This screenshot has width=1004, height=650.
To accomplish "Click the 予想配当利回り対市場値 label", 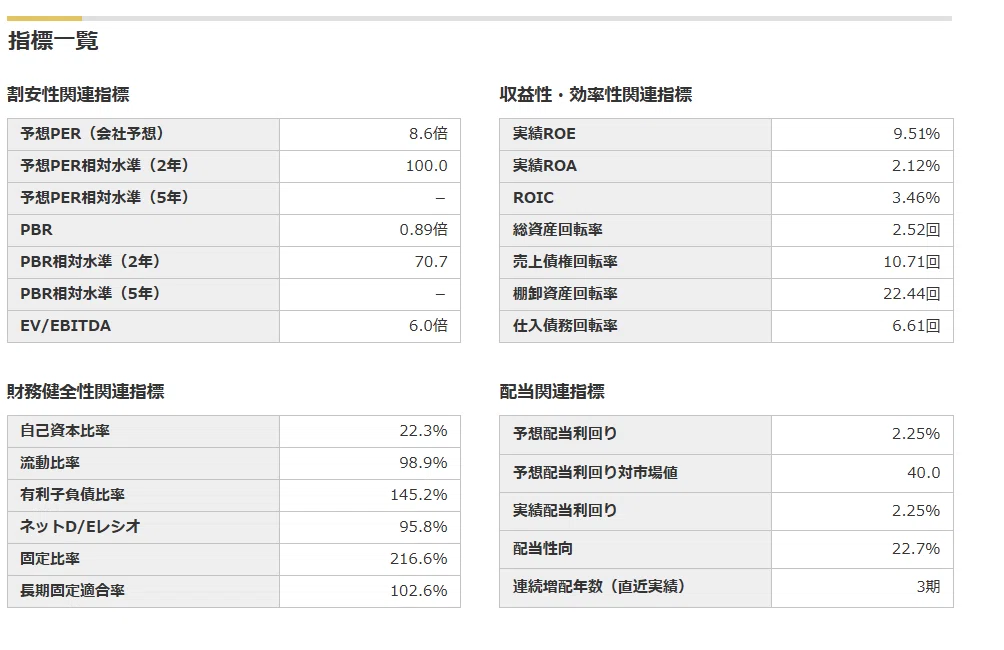I will (595, 473).
